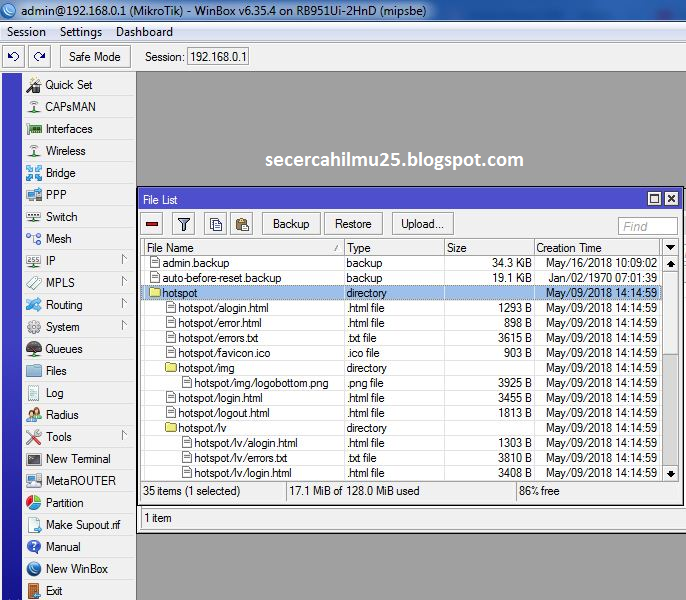Open Partition in sidebar
The width and height of the screenshot is (686, 600).
[x=79, y=503]
